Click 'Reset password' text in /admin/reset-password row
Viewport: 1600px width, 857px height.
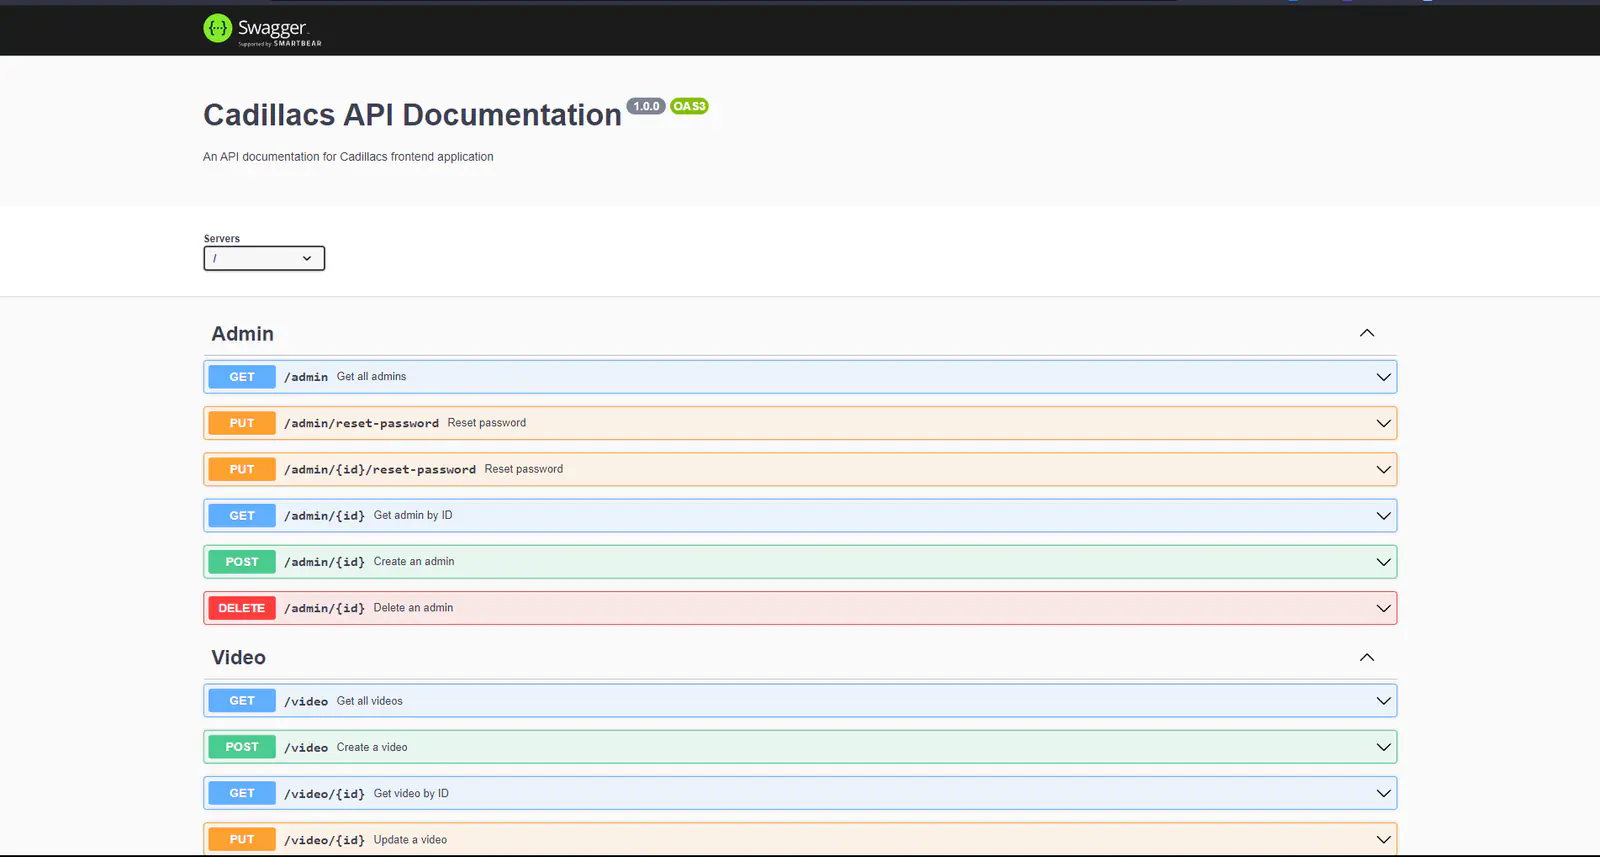(487, 423)
